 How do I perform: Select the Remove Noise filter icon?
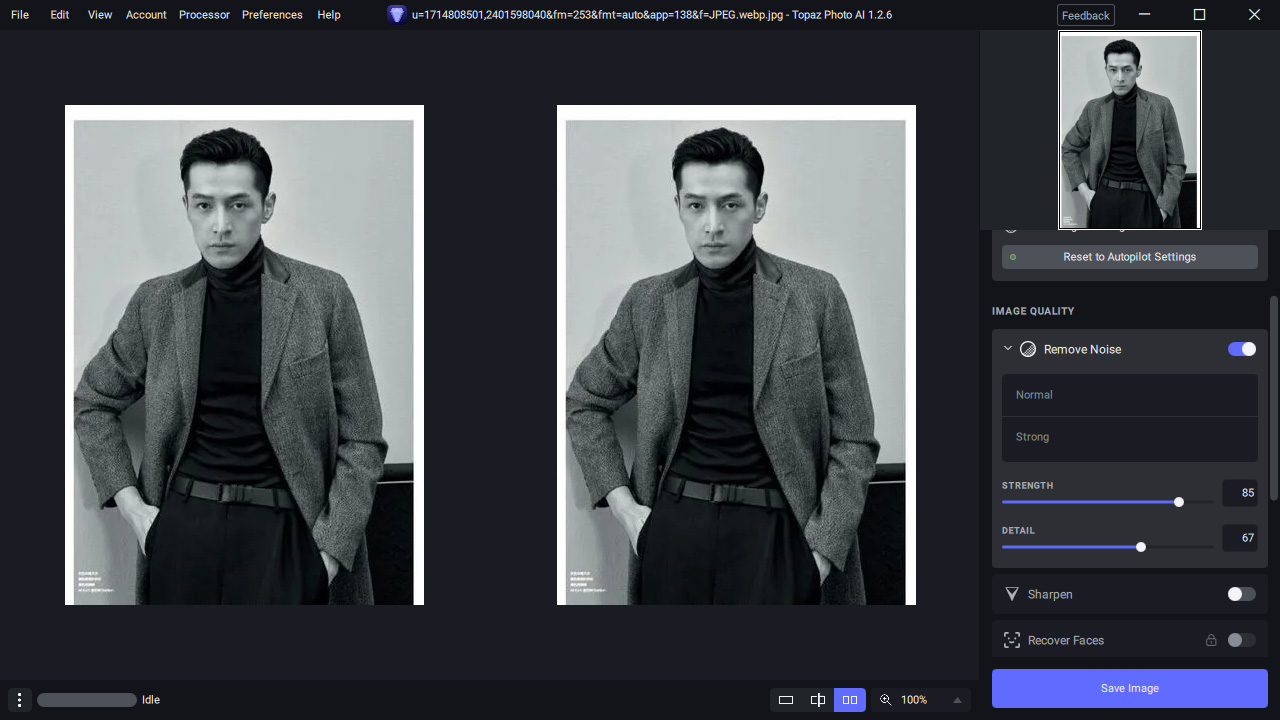1028,349
